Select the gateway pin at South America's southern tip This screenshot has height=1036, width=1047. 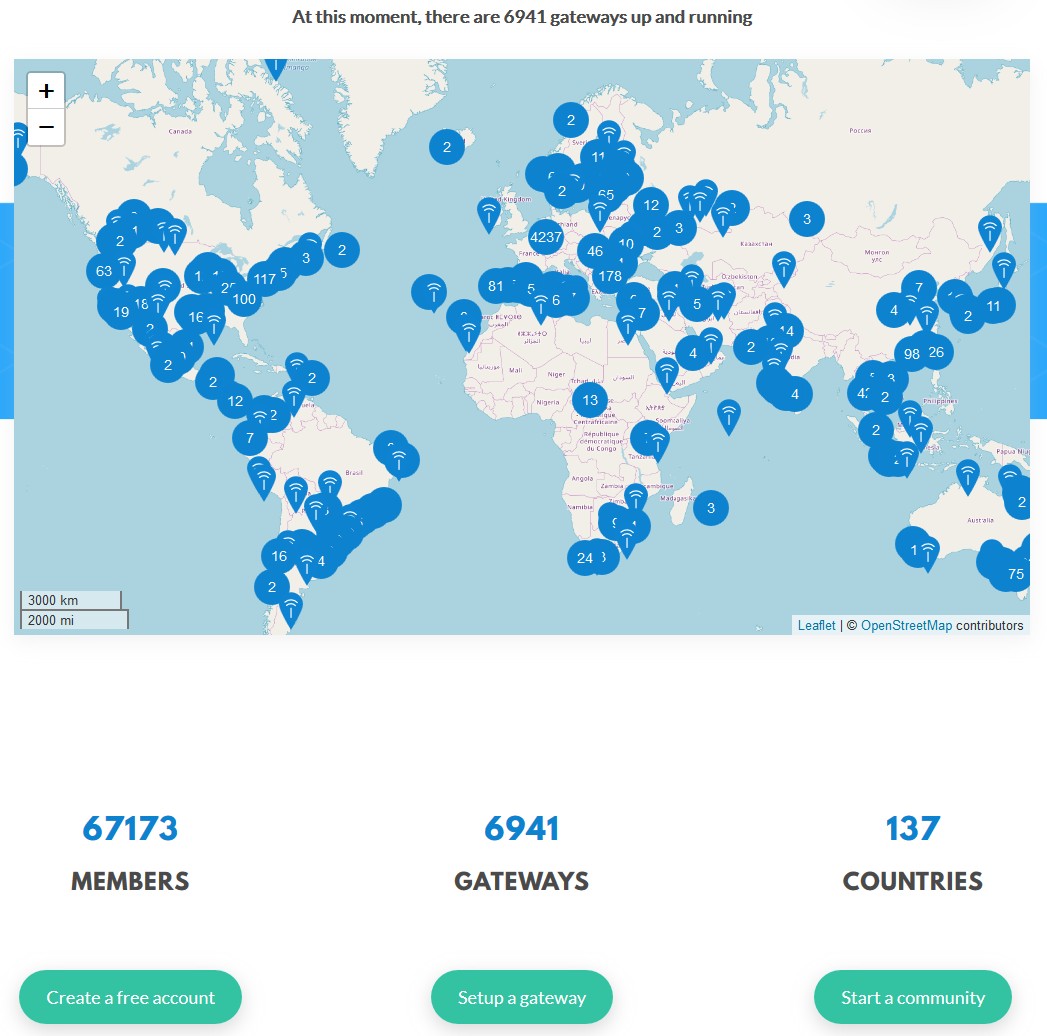click(x=290, y=607)
